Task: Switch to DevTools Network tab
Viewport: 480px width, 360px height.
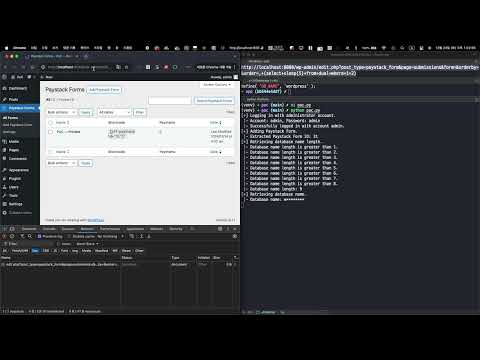Action: click(87, 229)
